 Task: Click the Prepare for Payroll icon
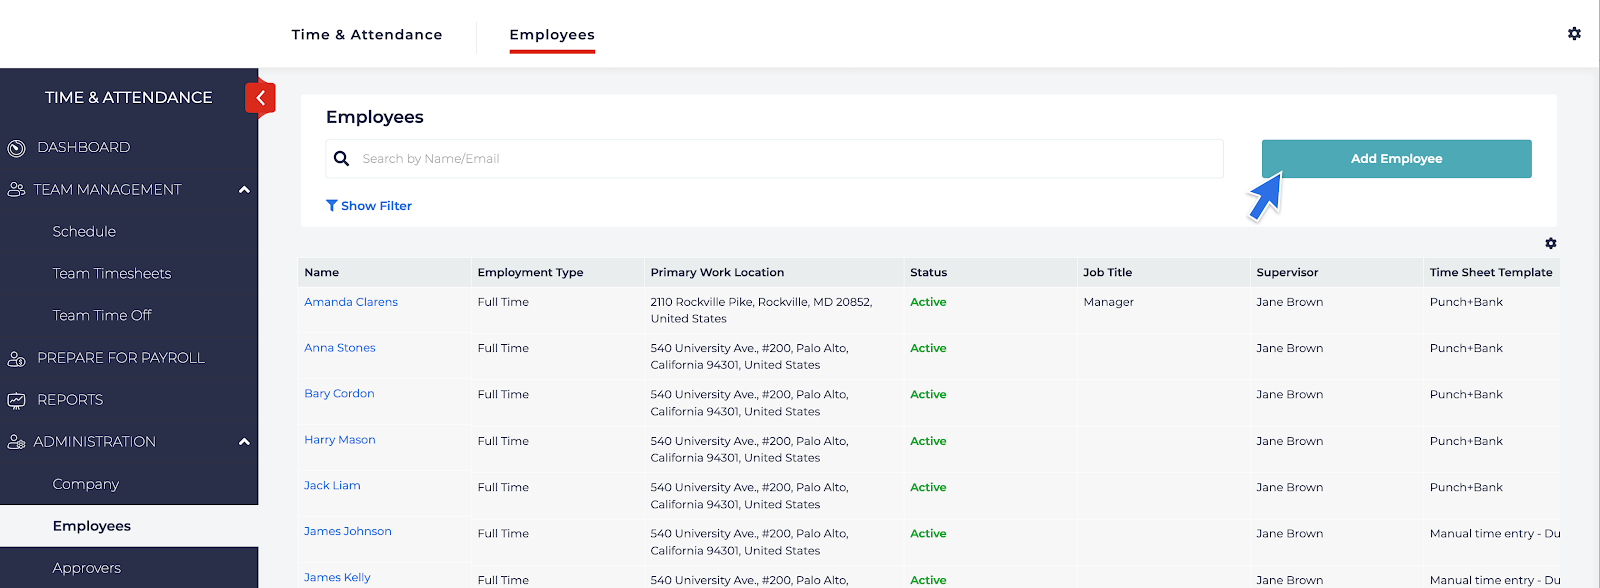(17, 358)
